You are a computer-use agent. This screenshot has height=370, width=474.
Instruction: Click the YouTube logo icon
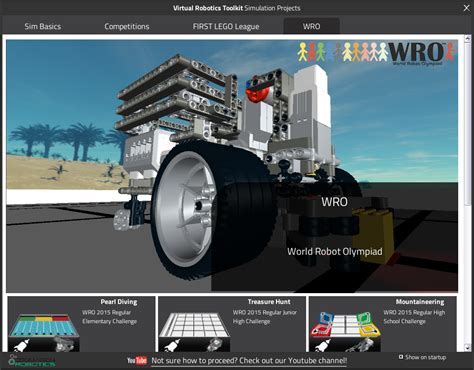[137, 360]
